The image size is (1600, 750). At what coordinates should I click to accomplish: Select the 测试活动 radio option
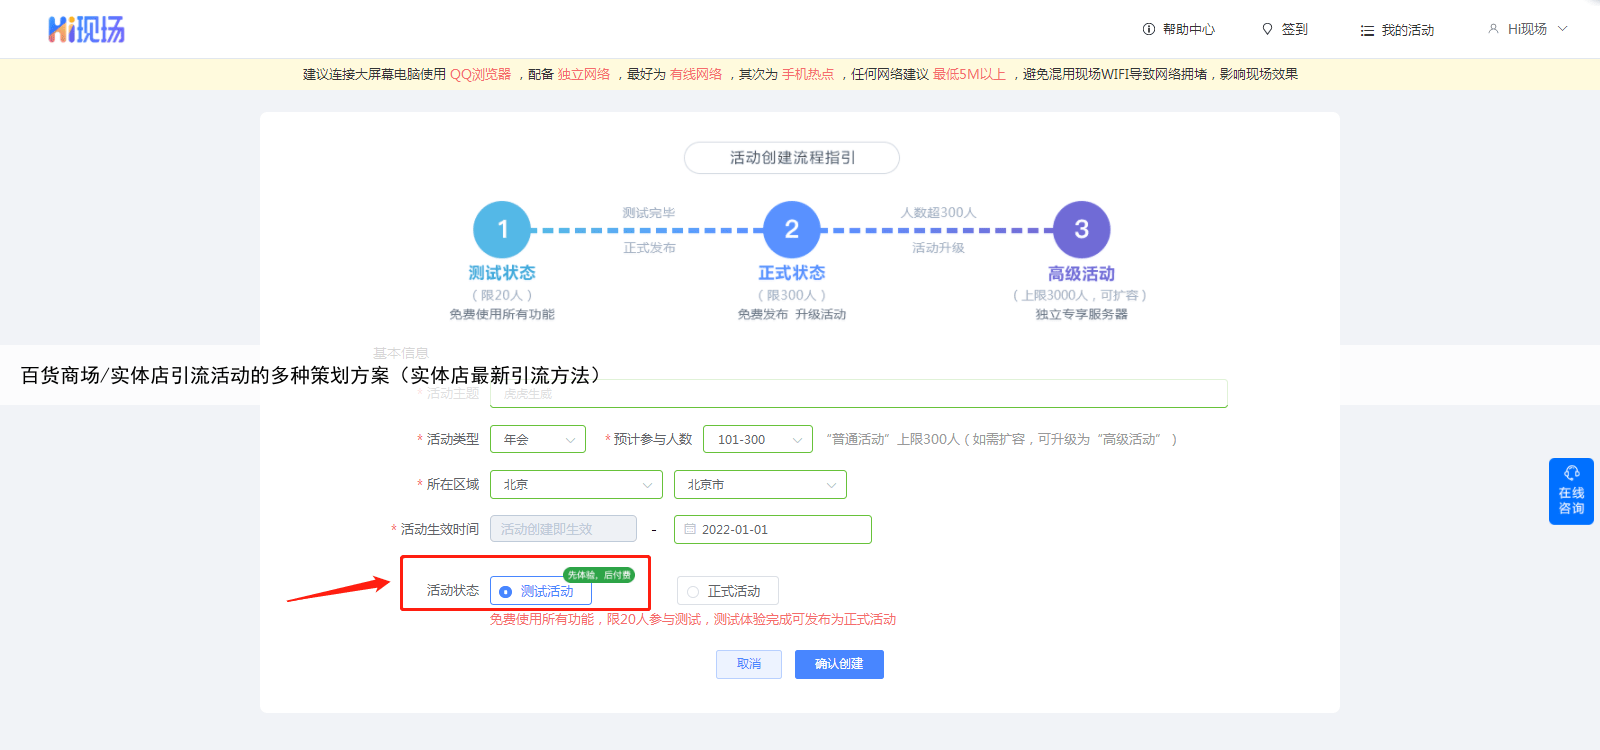[506, 592]
